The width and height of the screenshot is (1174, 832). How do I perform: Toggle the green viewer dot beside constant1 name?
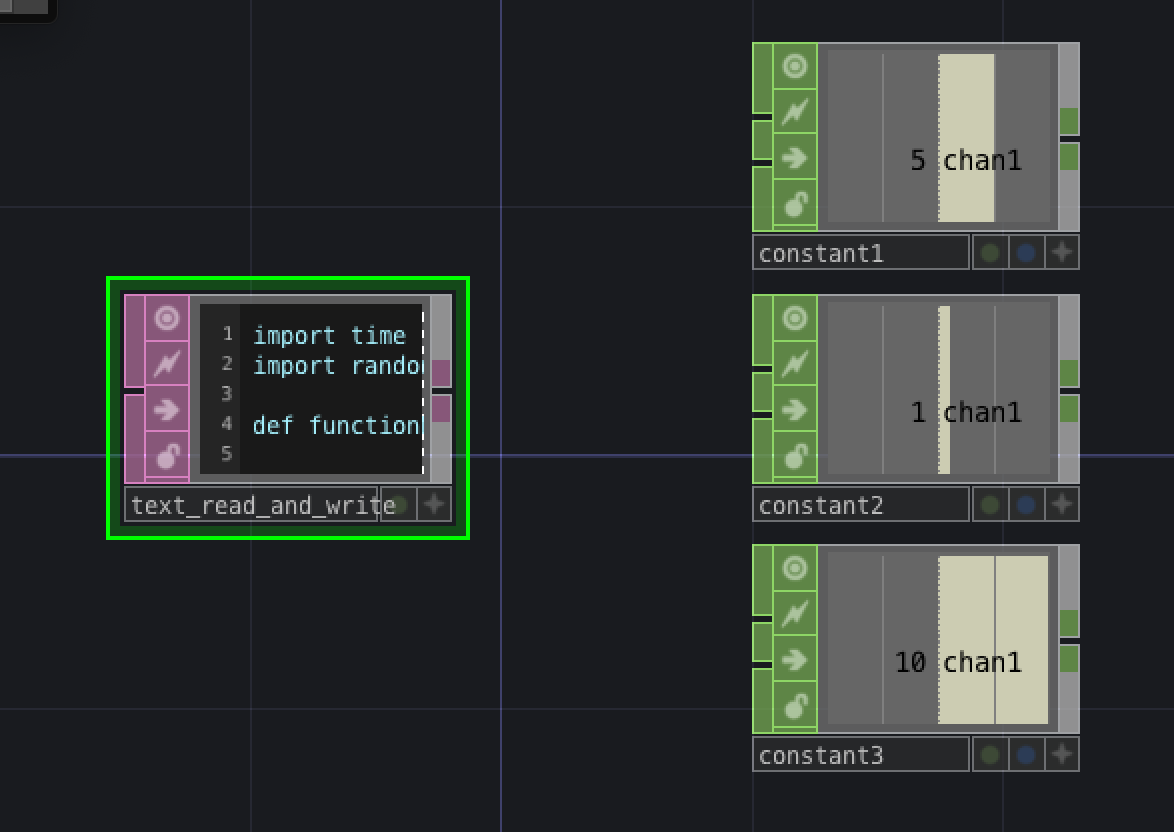(x=989, y=253)
